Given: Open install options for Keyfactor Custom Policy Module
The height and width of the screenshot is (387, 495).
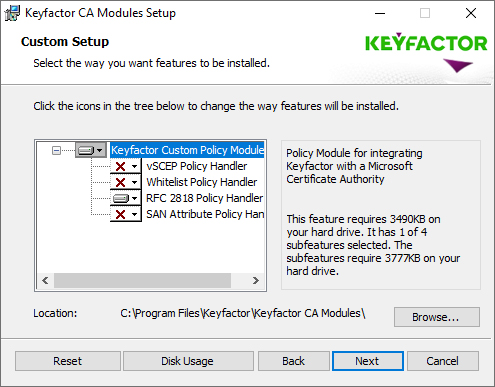Looking at the screenshot, I should coord(91,150).
